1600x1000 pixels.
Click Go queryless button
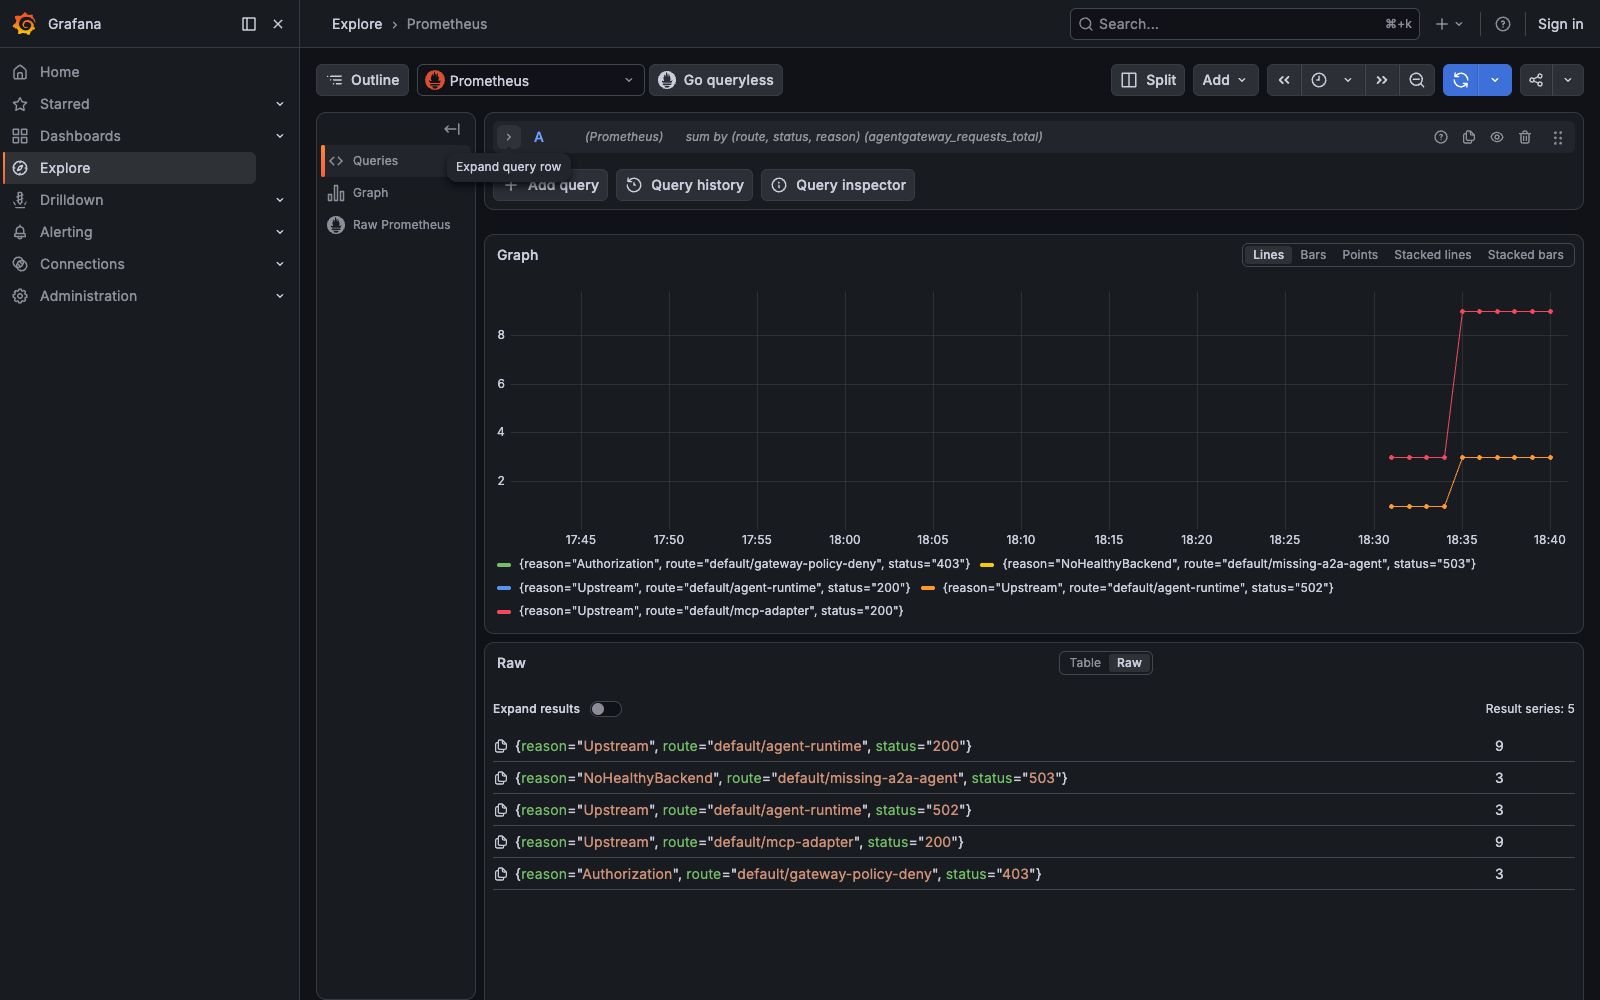click(716, 80)
